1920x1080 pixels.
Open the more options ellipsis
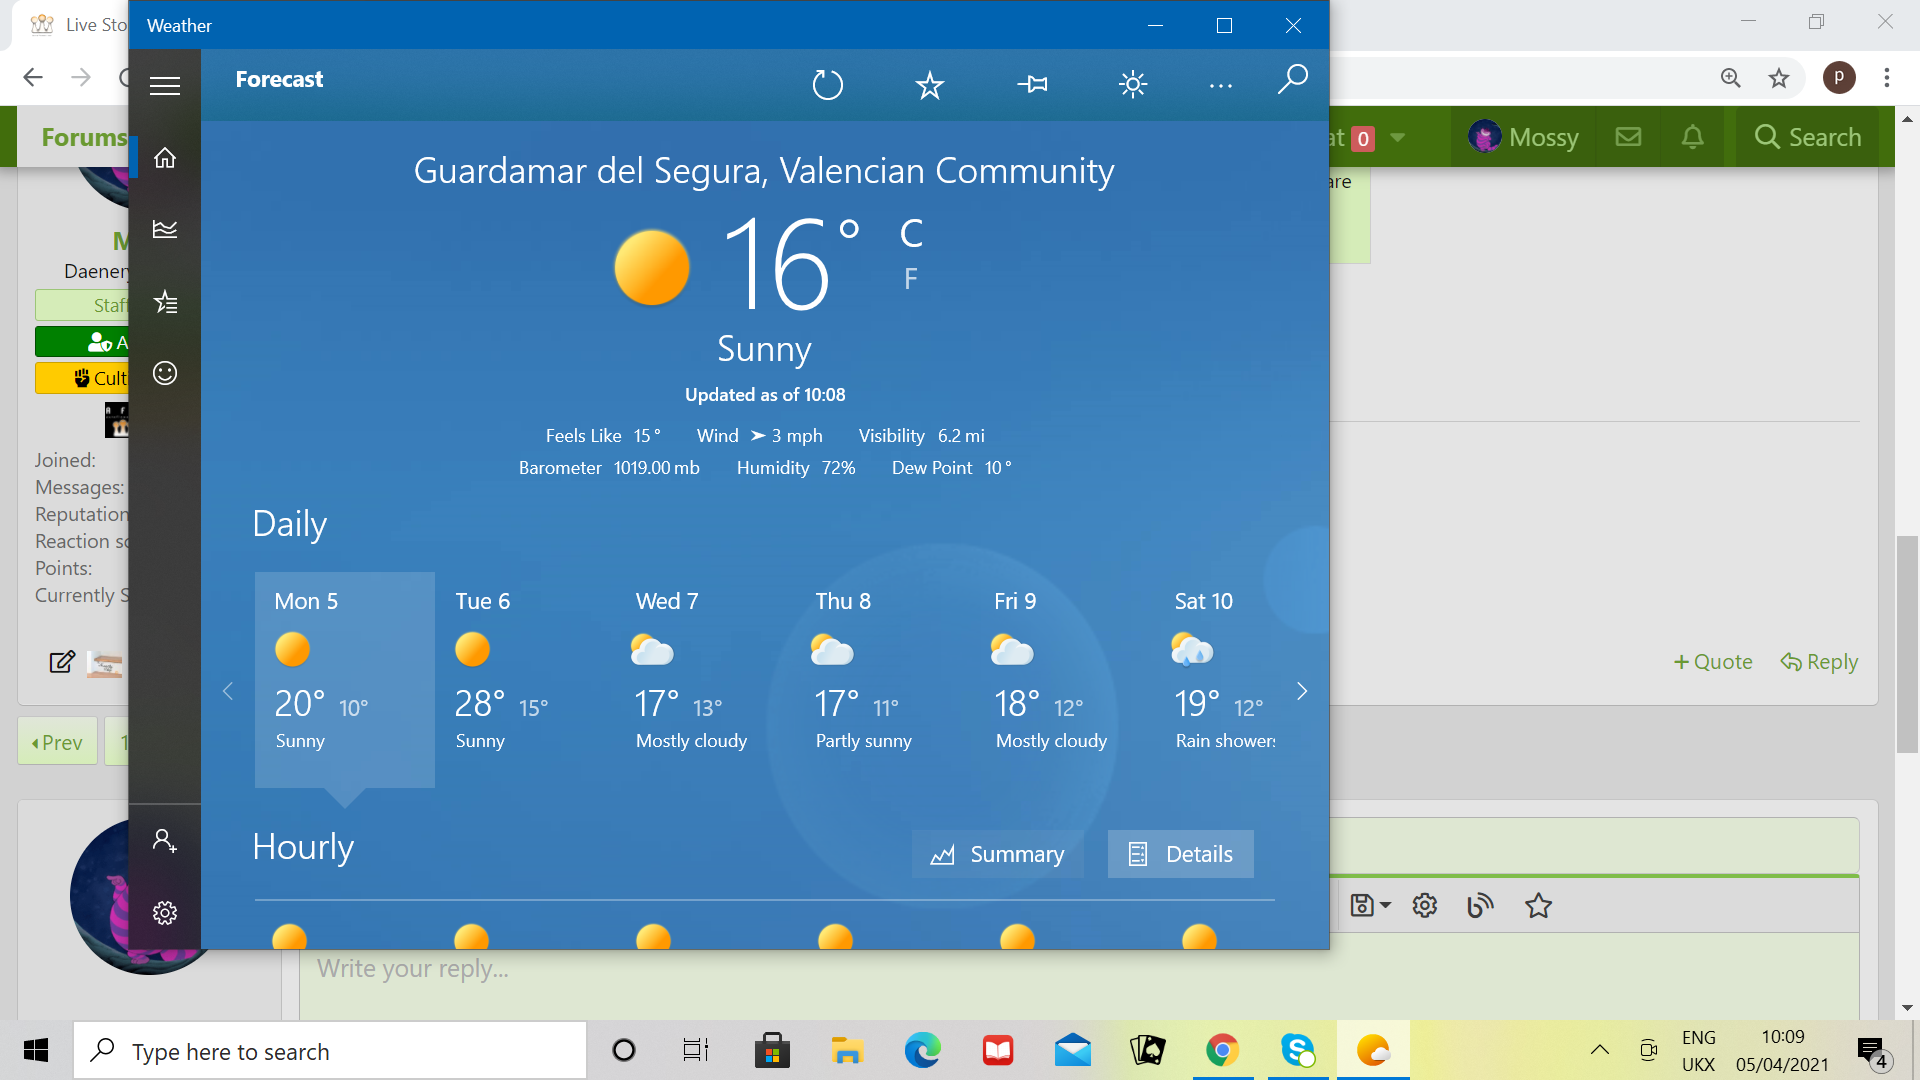(x=1221, y=86)
